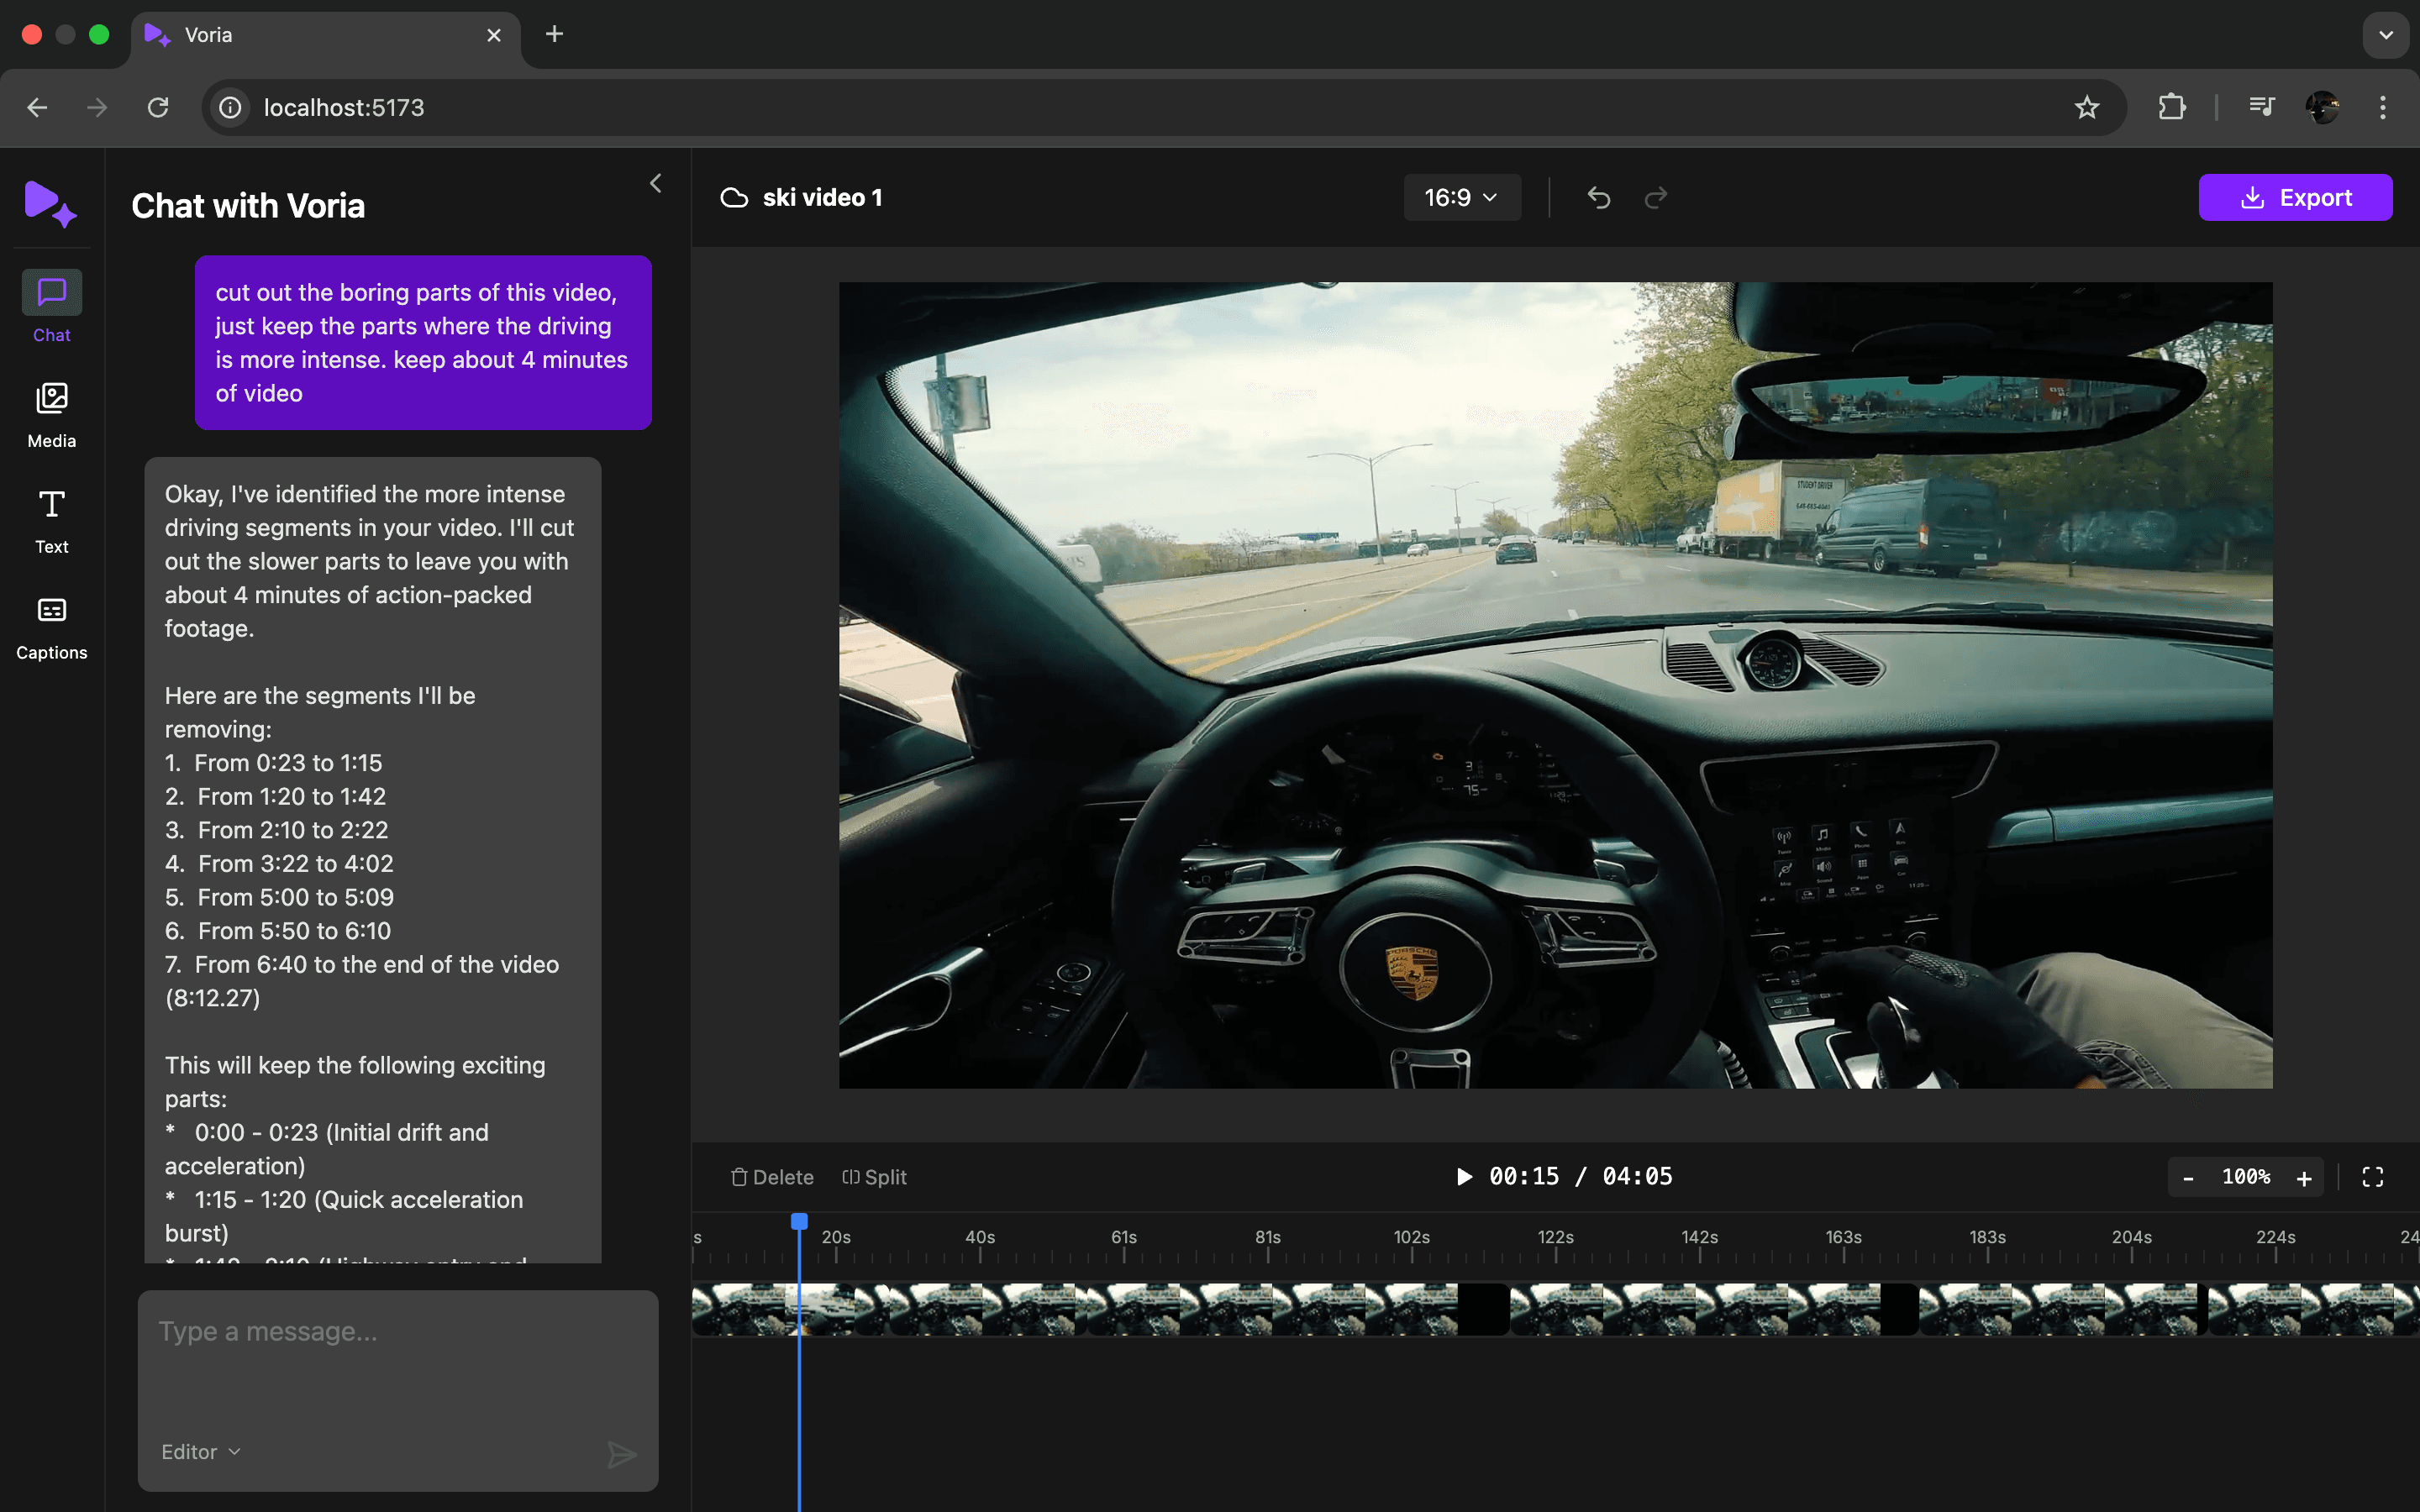The height and width of the screenshot is (1512, 2420).
Task: Split the clip at playhead
Action: [874, 1177]
